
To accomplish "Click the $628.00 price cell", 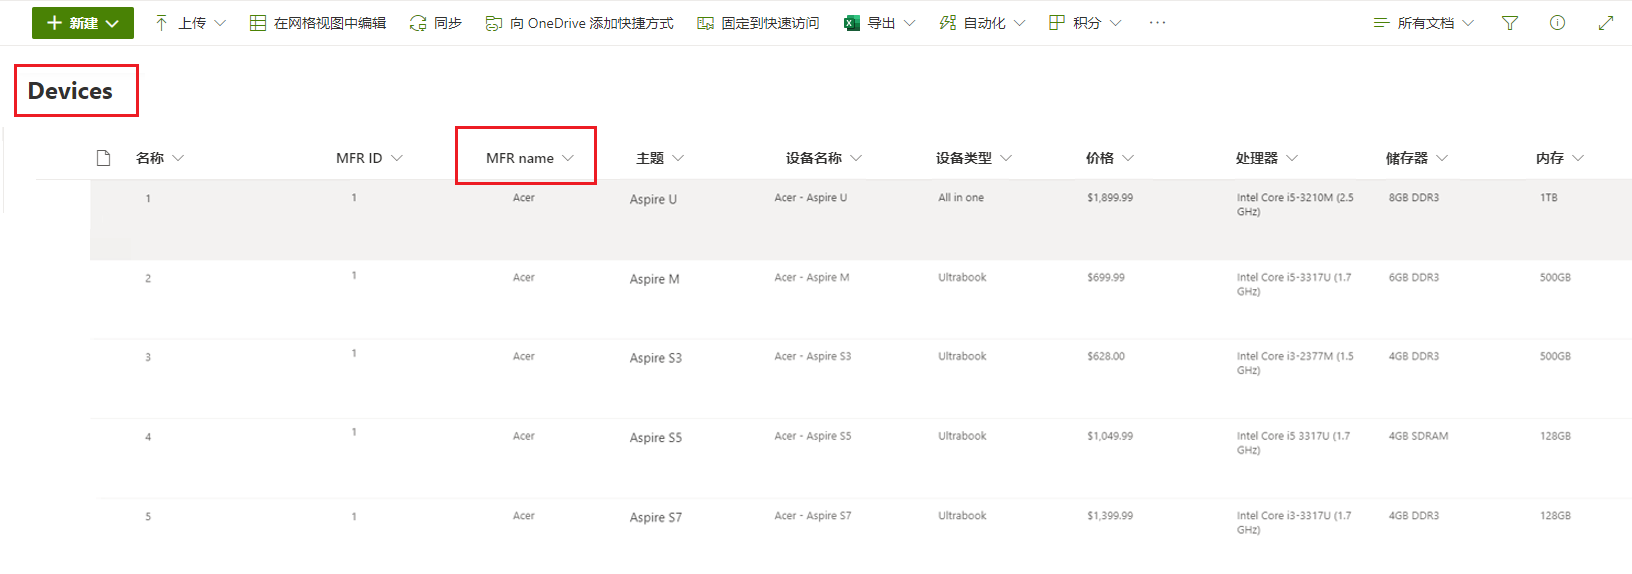I will [1106, 356].
